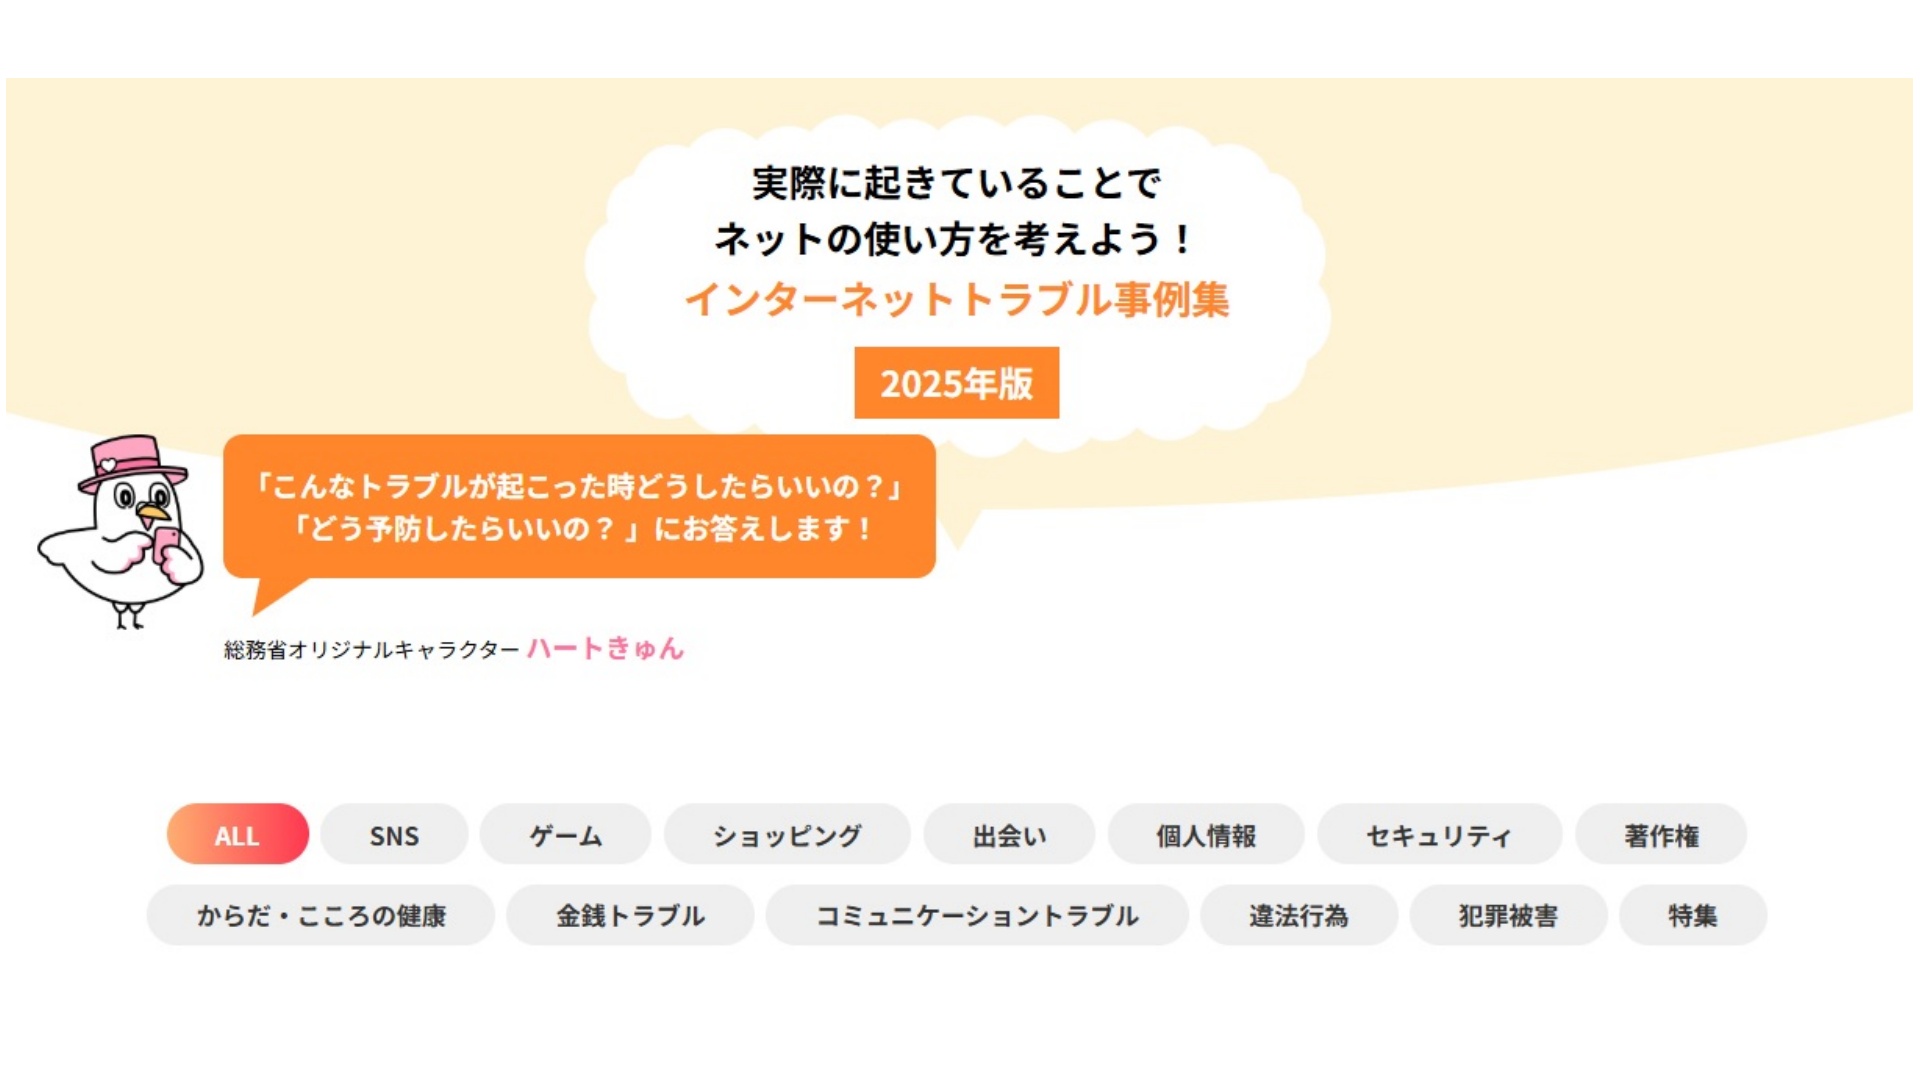Filter cases by SNS category
The width and height of the screenshot is (1920, 1080).
pyautogui.click(x=394, y=834)
